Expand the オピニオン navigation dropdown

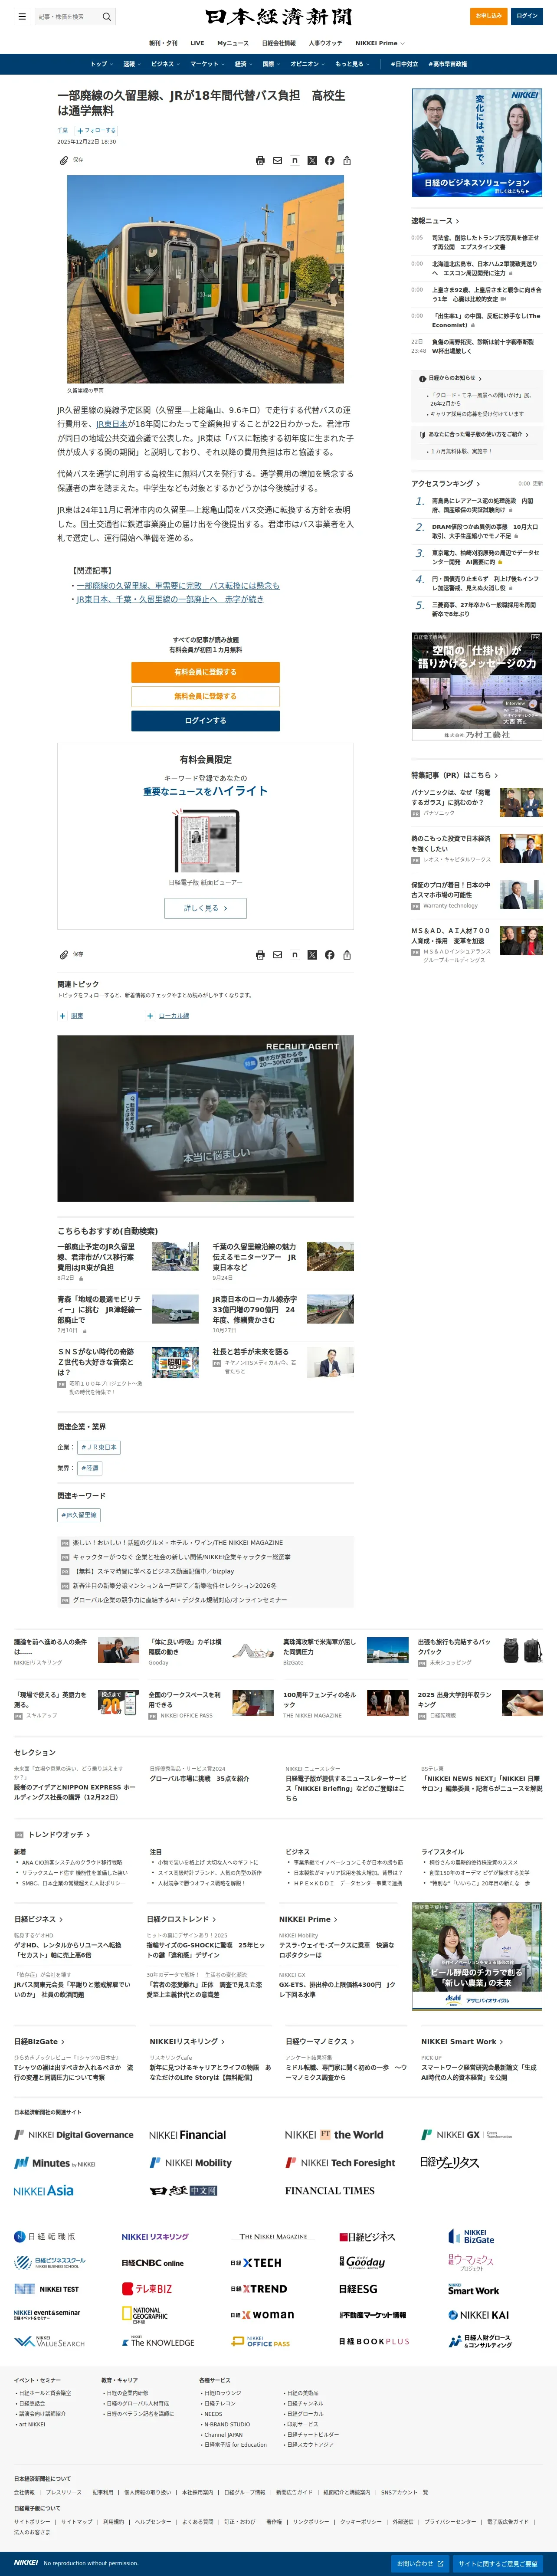pyautogui.click(x=307, y=64)
